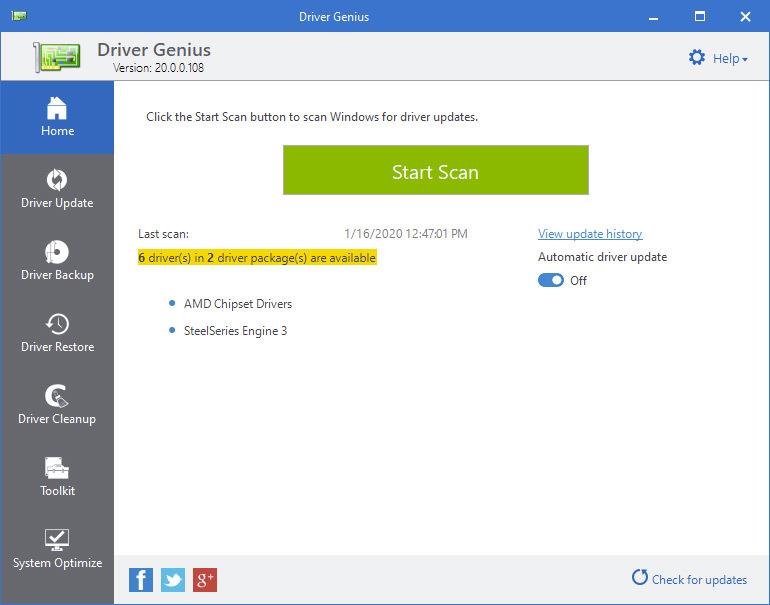
Task: Select SteelSeries Engine 3 entry
Action: tap(235, 331)
